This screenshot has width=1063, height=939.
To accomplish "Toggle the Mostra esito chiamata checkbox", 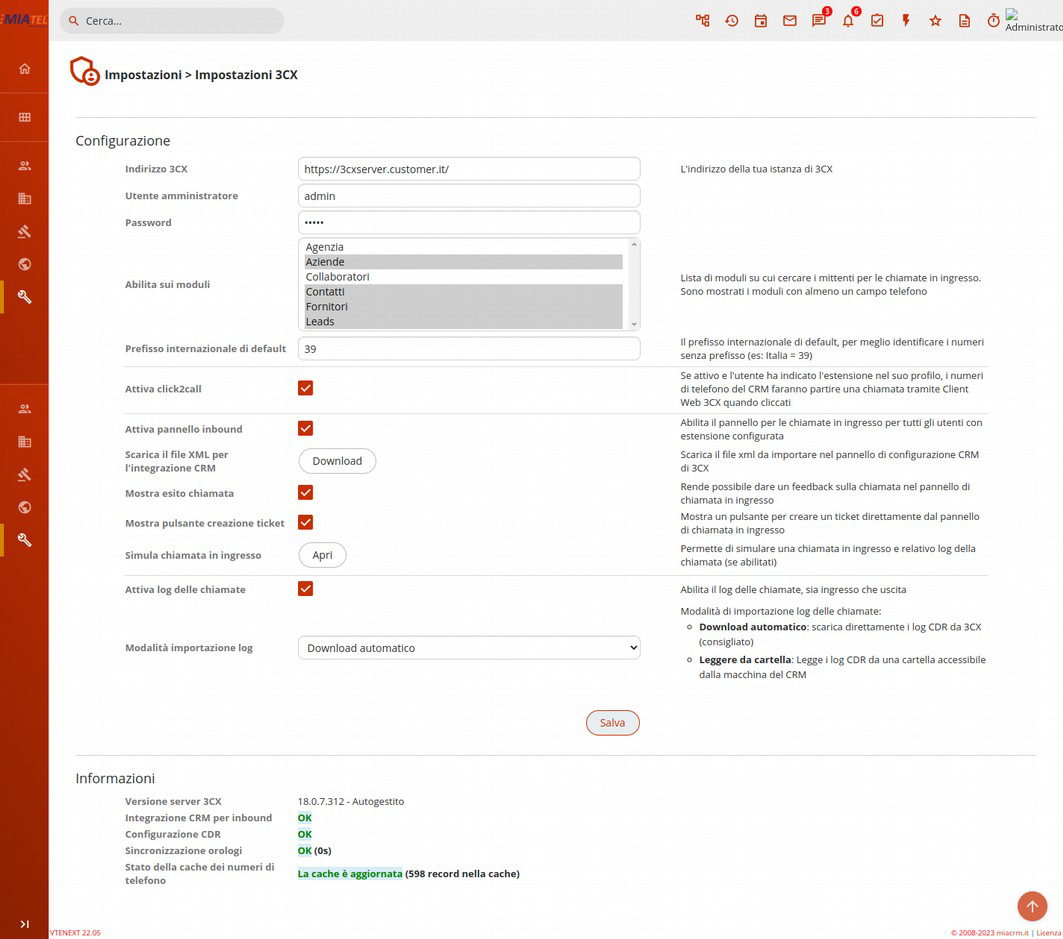I will coord(305,492).
